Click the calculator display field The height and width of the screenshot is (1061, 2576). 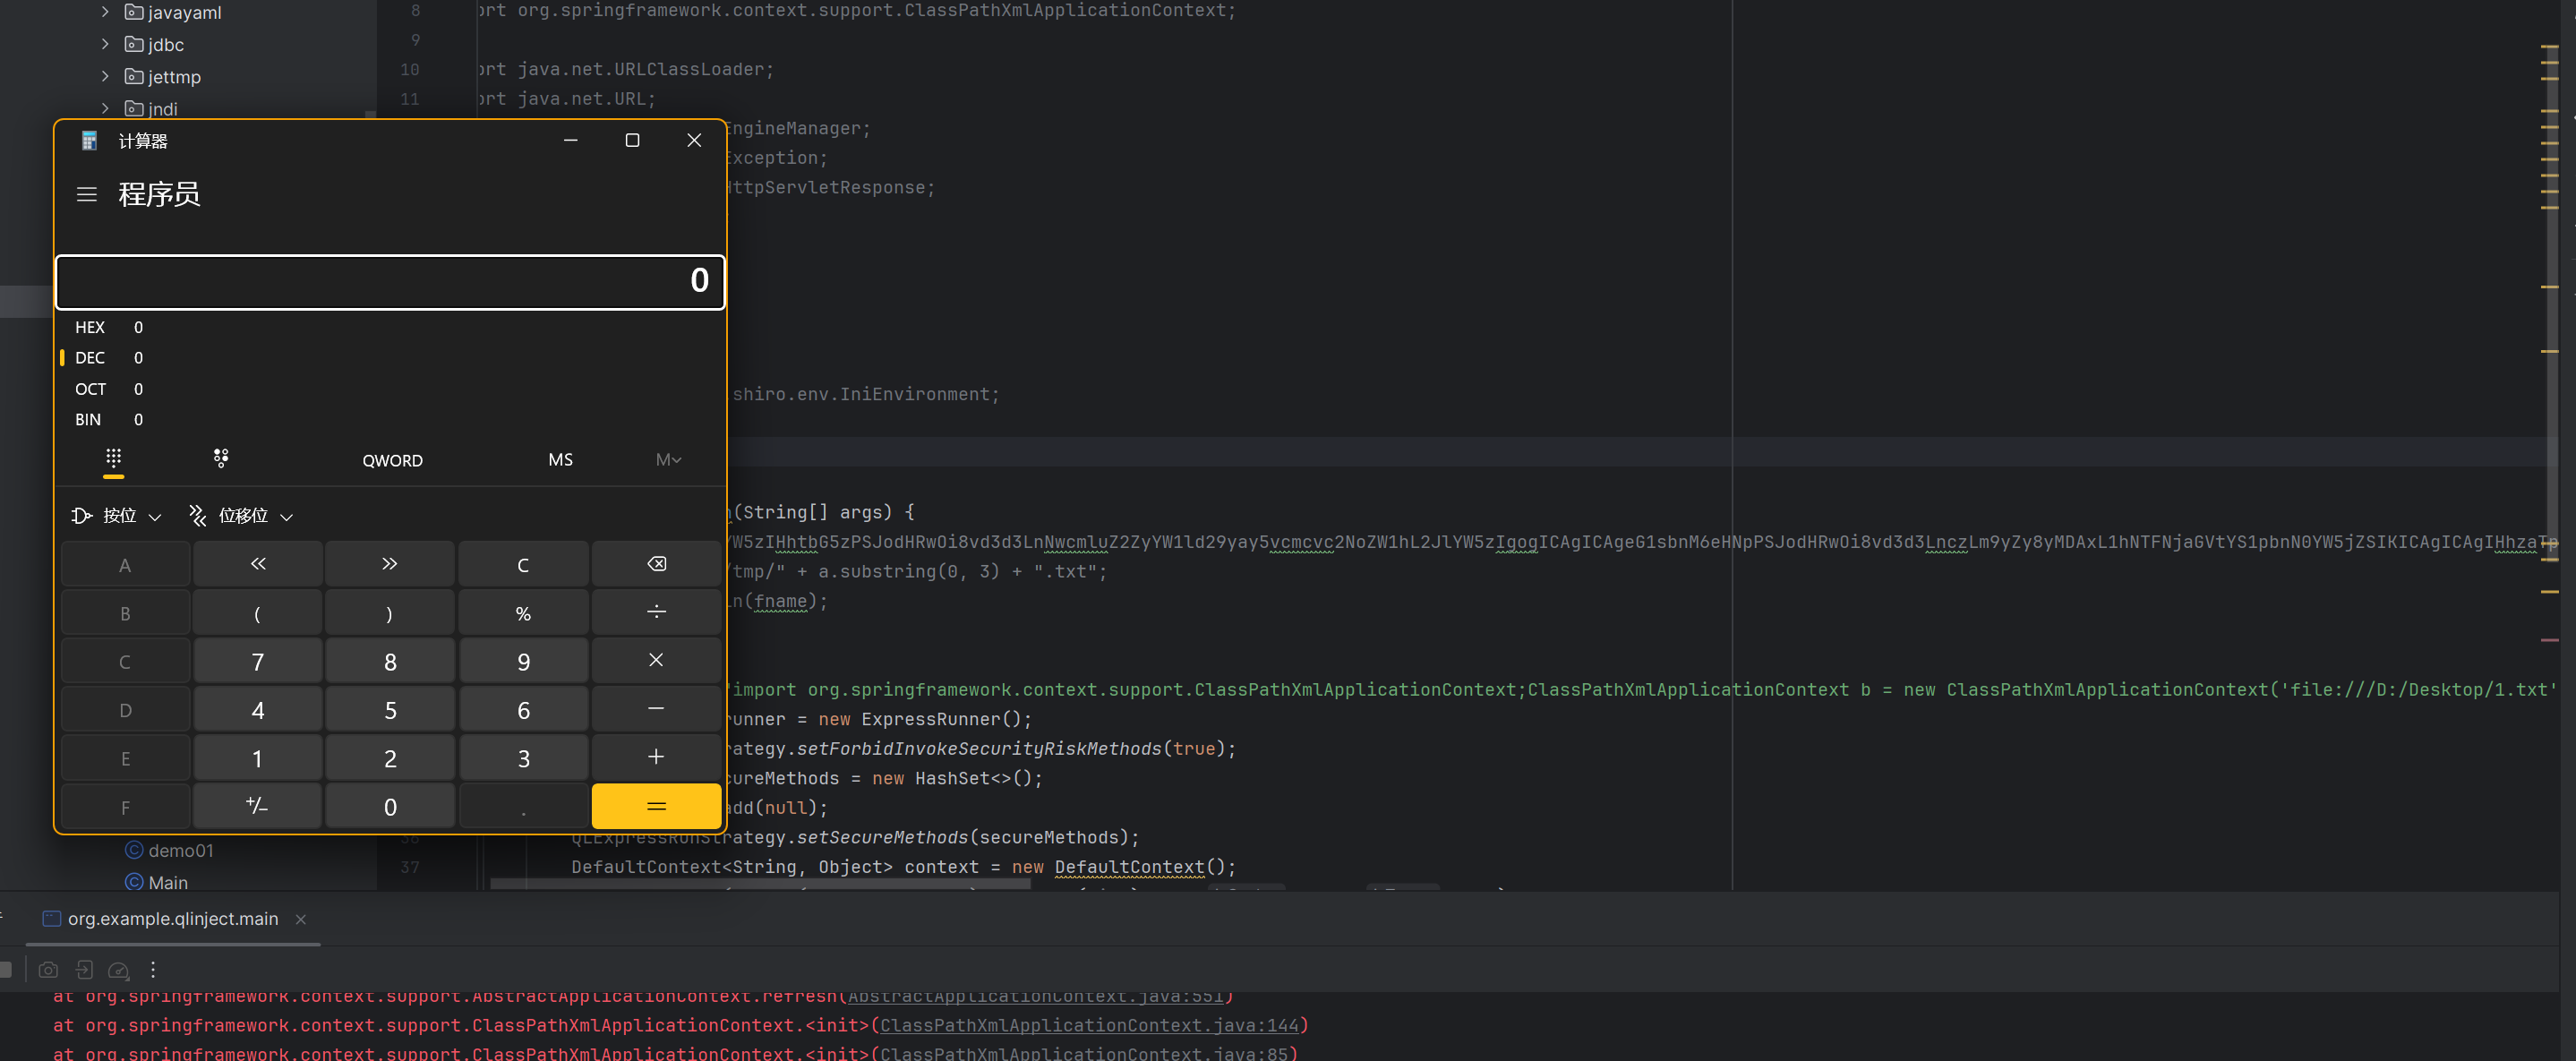click(x=390, y=281)
